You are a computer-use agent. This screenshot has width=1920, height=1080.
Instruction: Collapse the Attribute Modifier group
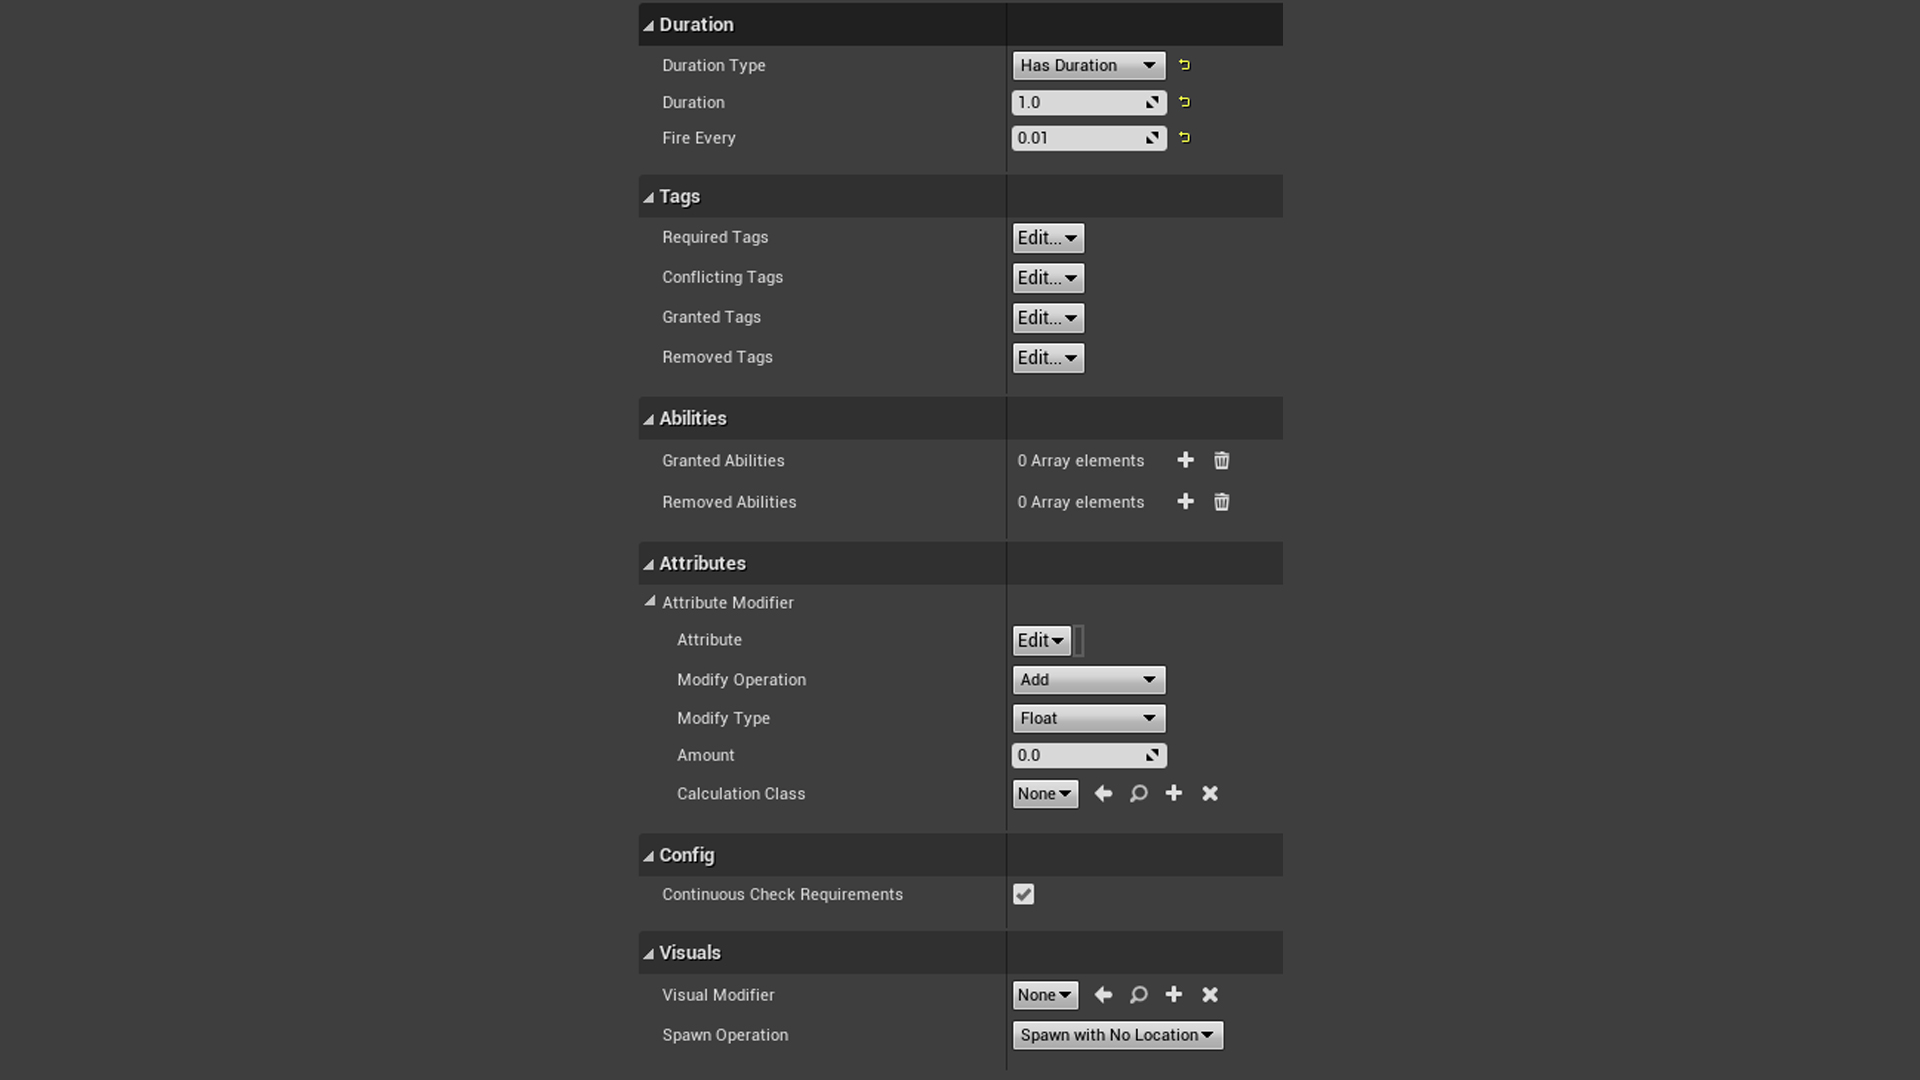651,602
